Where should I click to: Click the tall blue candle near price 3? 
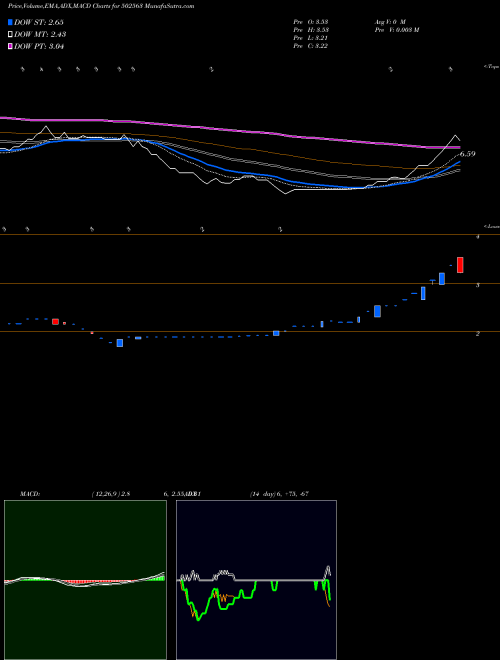pyautogui.click(x=442, y=279)
